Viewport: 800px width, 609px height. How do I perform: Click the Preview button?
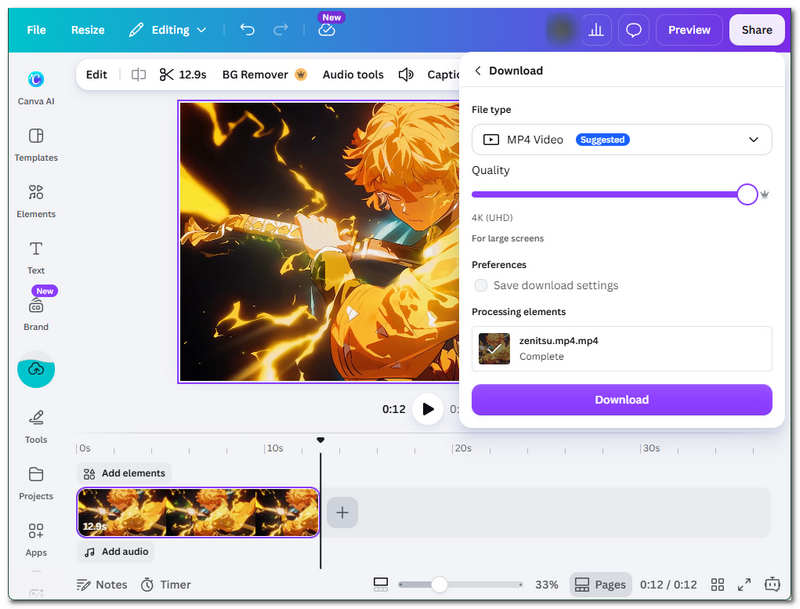pos(689,30)
